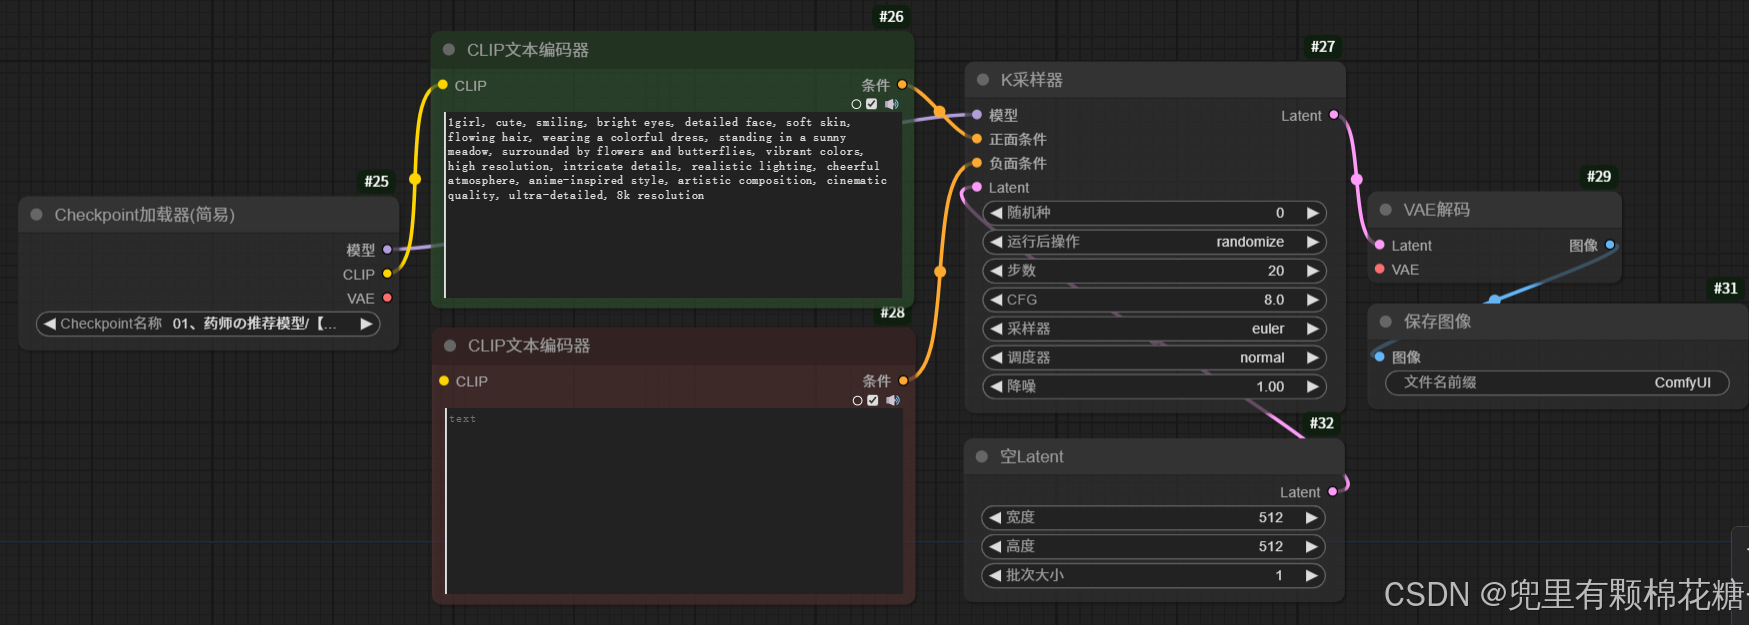1749x625 pixels.
Task: Toggle the checkbox above prompt in node #26
Action: [x=872, y=104]
